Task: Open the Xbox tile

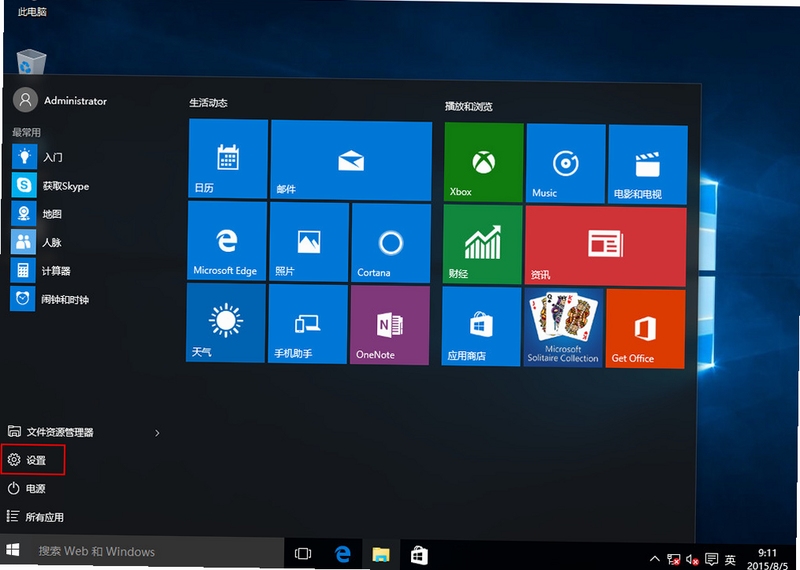Action: click(x=484, y=162)
